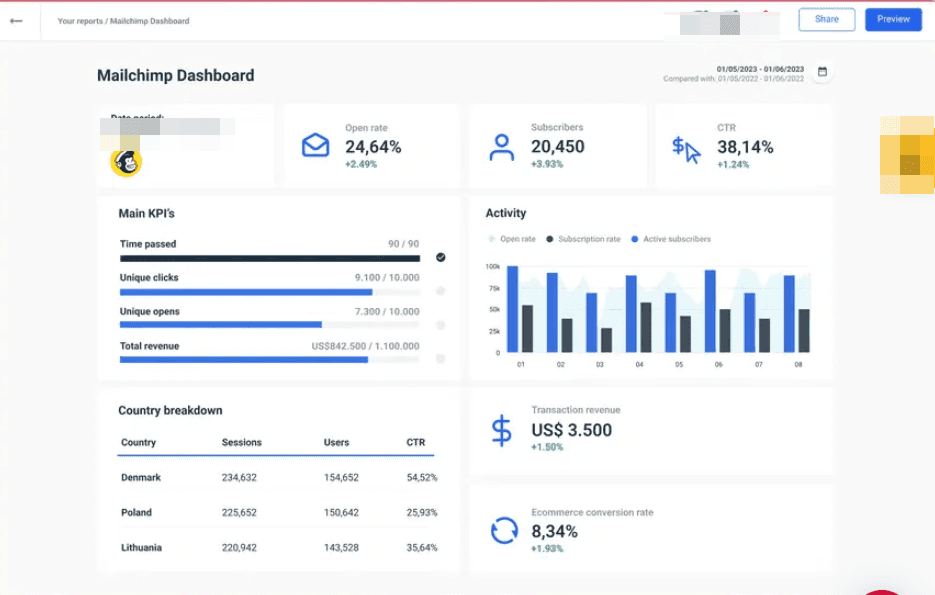Click the Preview button

[893, 19]
